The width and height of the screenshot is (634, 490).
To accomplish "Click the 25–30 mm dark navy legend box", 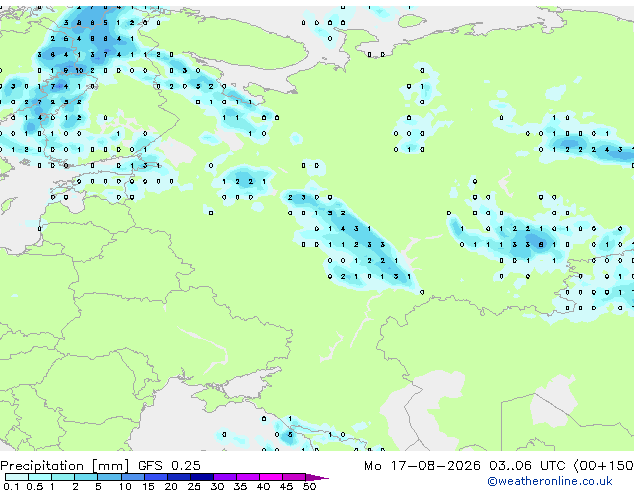I will click(202, 477).
